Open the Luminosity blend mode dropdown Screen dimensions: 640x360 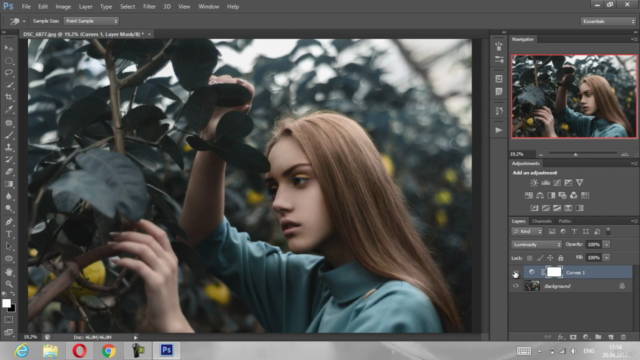coord(537,244)
